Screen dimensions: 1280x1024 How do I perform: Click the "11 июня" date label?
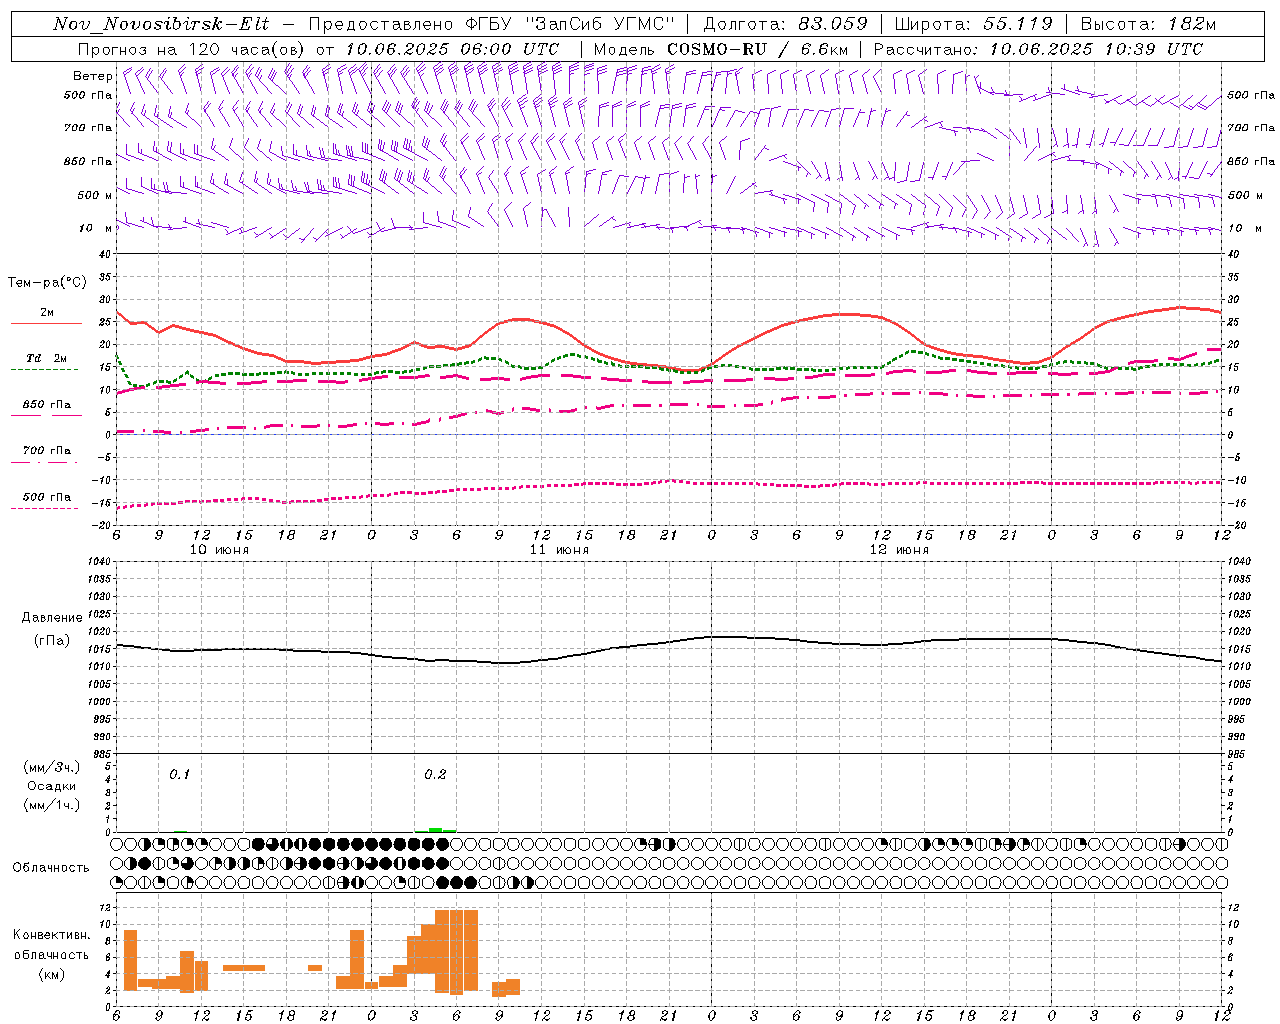point(559,550)
